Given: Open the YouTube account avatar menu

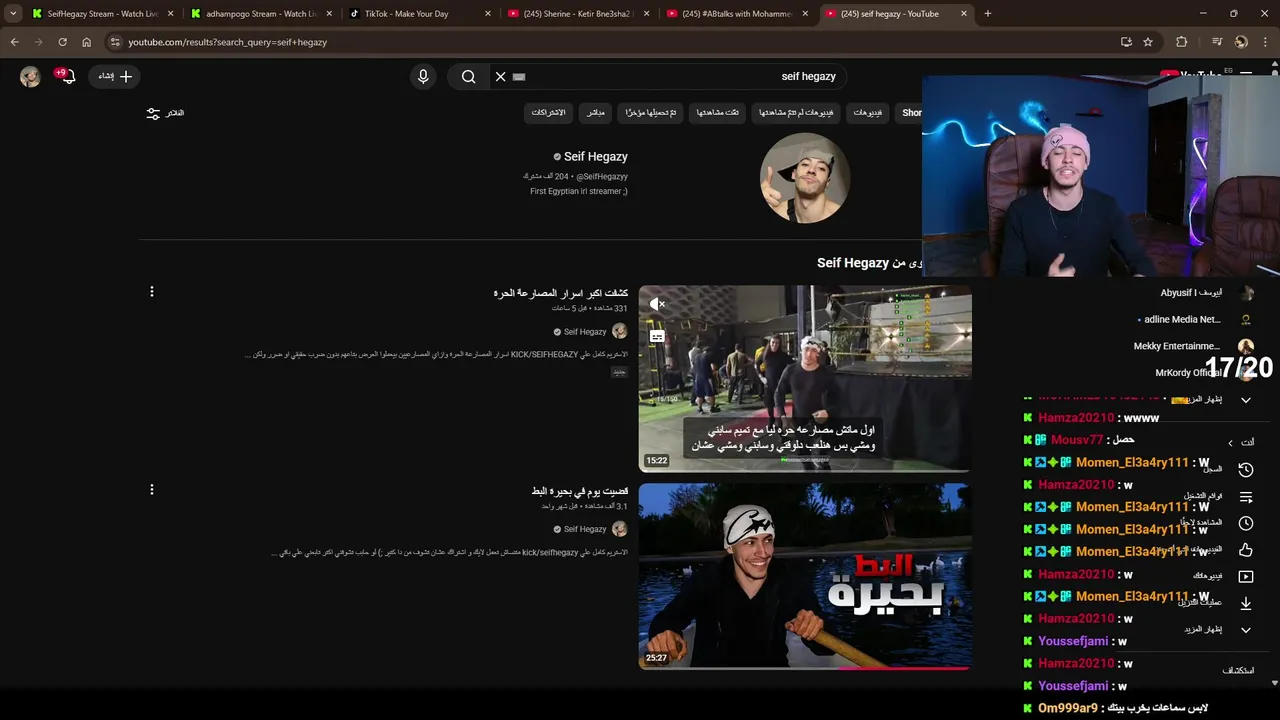Looking at the screenshot, I should tap(30, 76).
